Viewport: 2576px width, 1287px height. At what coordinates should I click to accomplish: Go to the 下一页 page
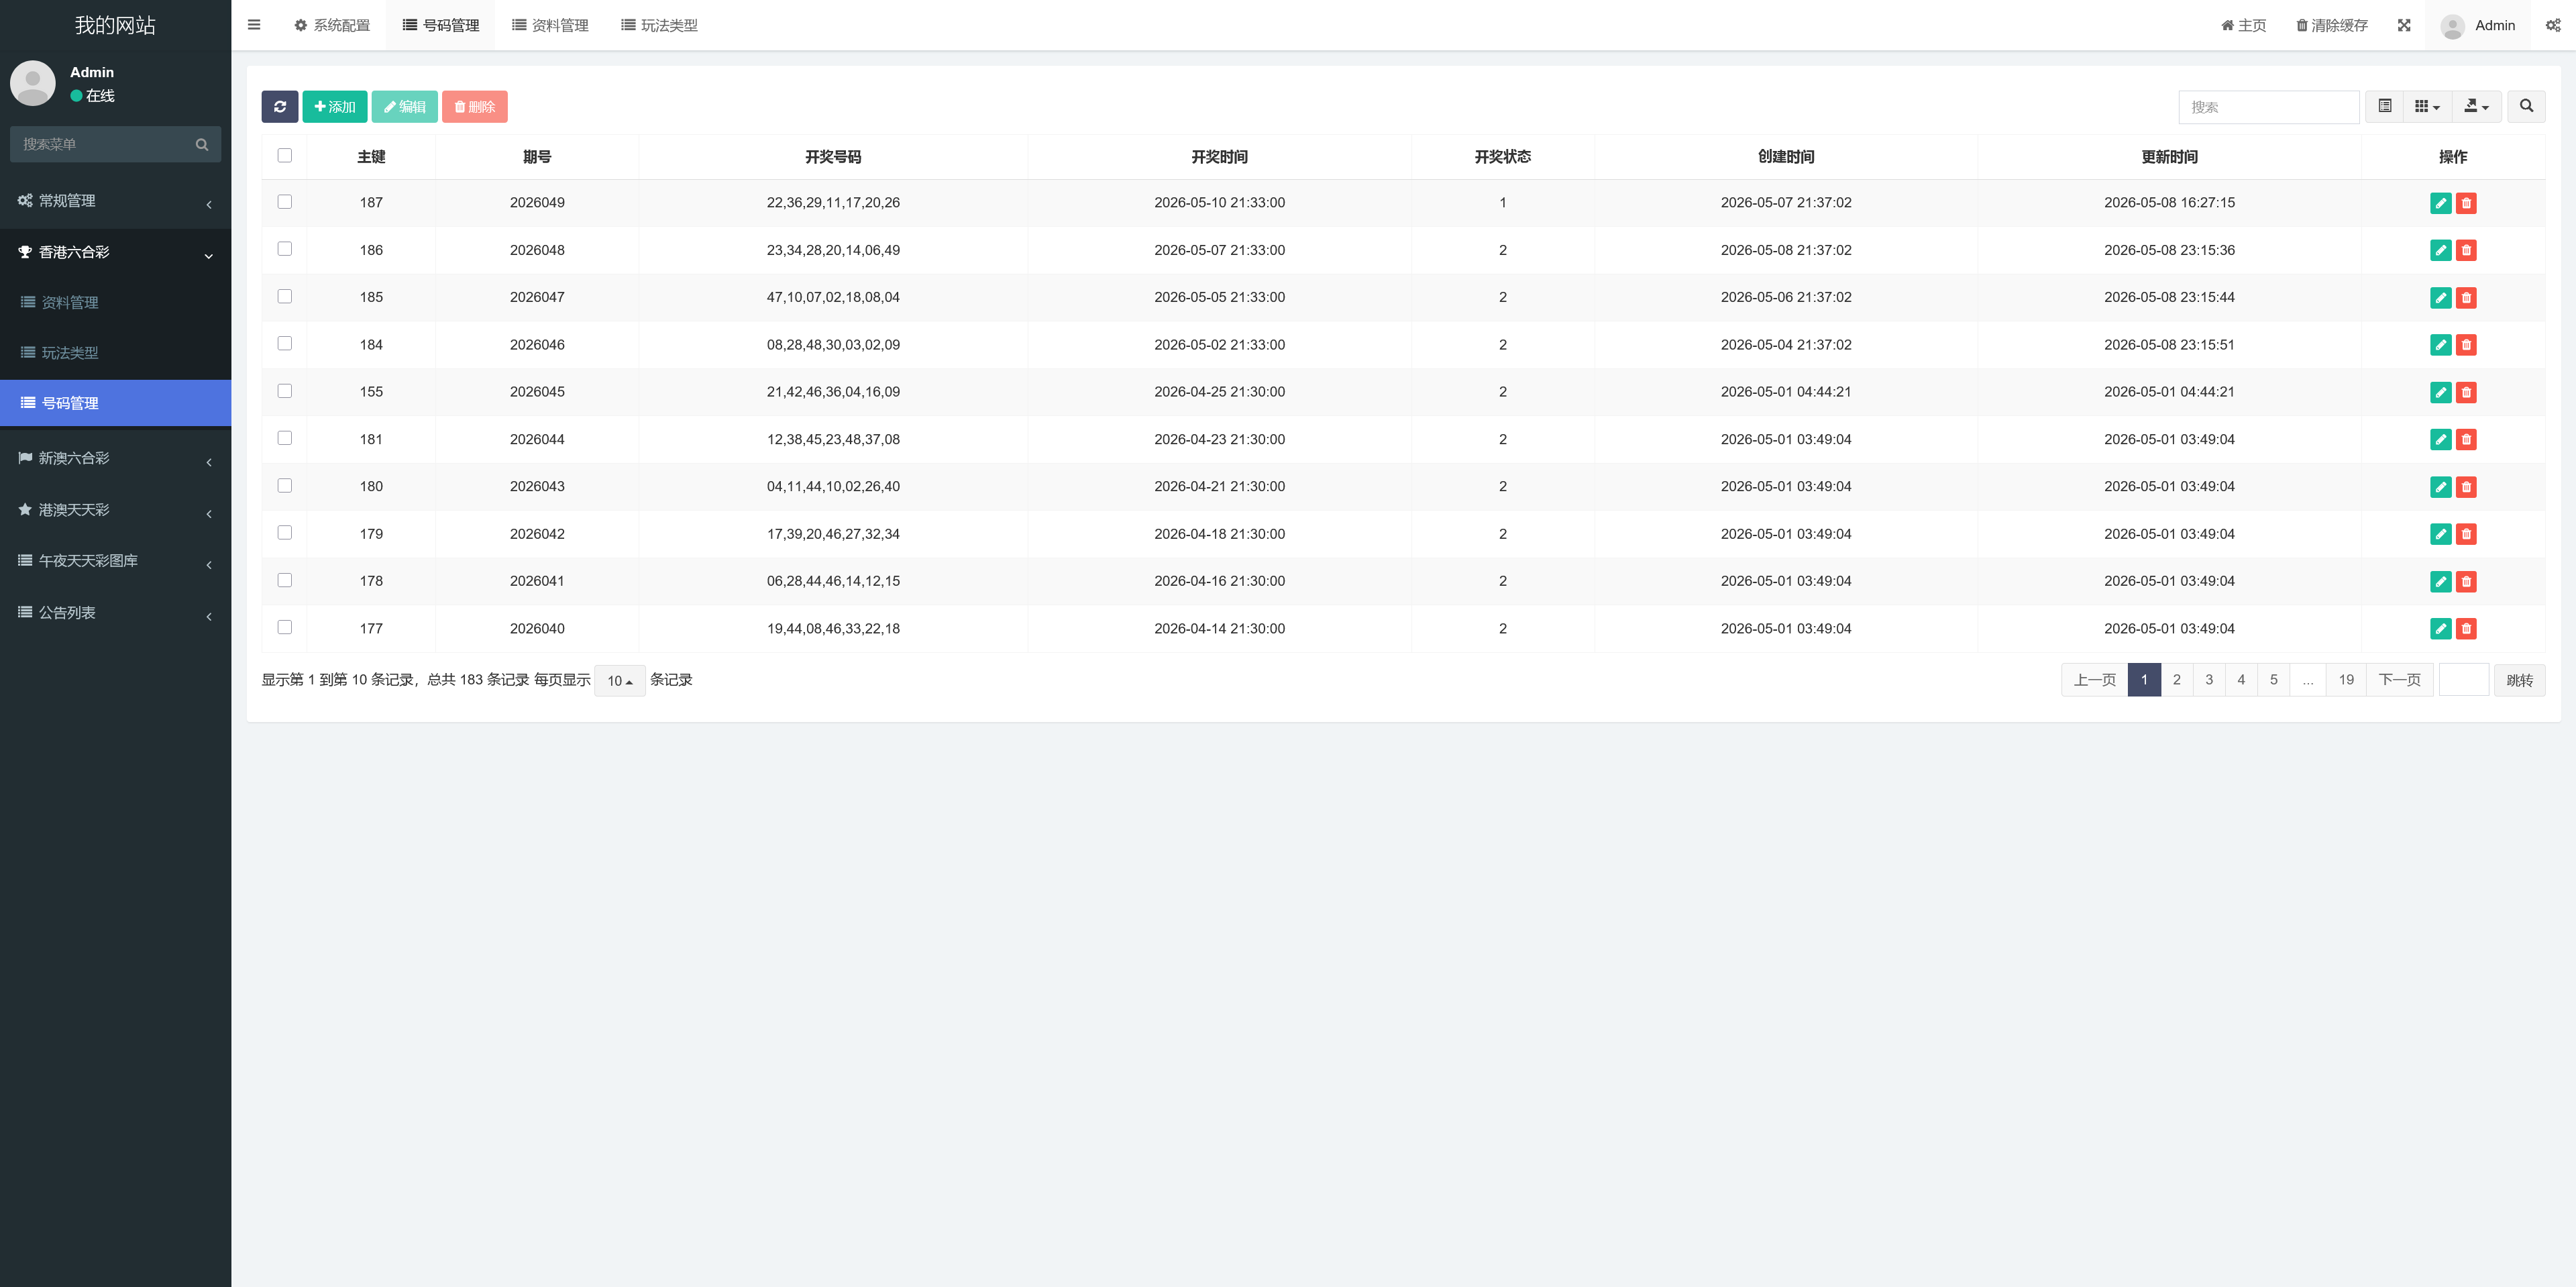(2399, 680)
